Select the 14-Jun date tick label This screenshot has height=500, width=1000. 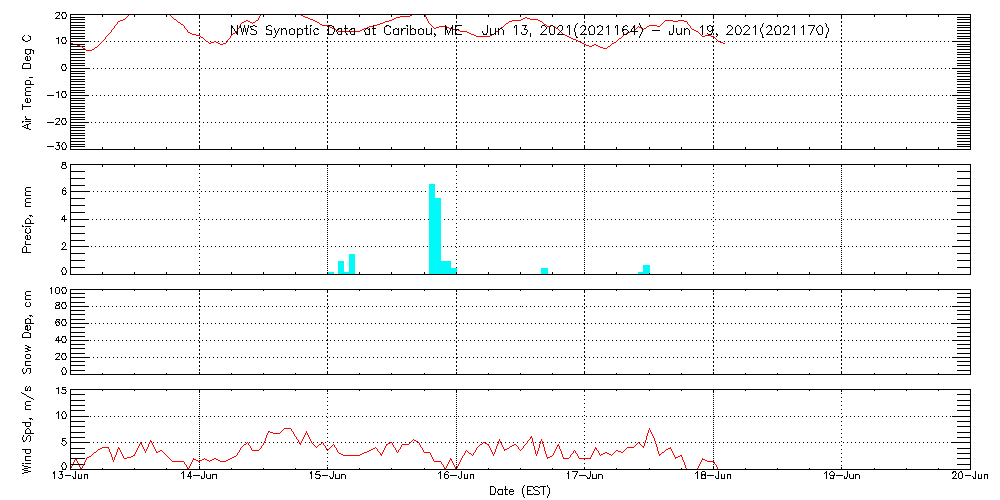pos(200,478)
